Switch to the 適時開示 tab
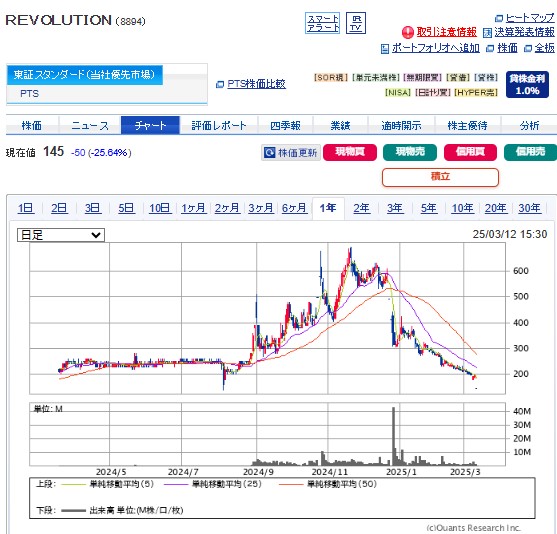 point(401,125)
